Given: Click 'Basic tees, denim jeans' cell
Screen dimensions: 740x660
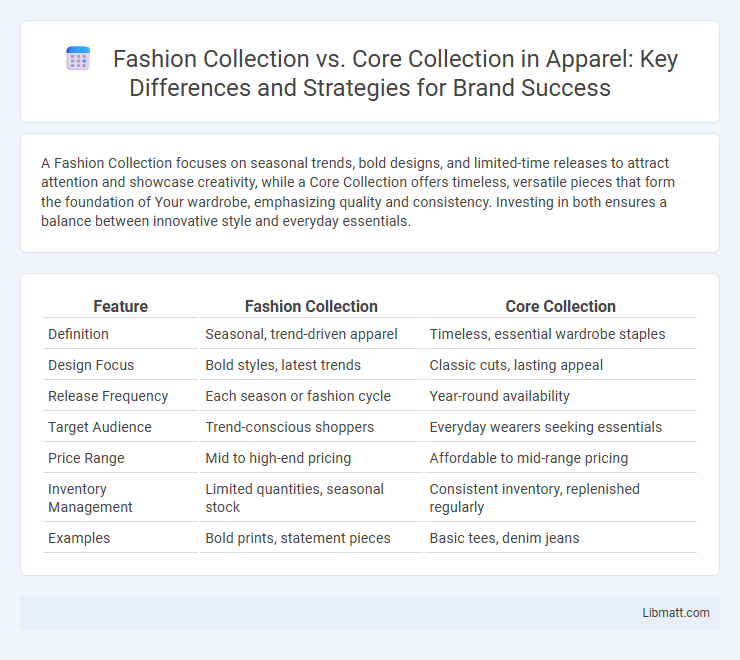Looking at the screenshot, I should tap(504, 538).
